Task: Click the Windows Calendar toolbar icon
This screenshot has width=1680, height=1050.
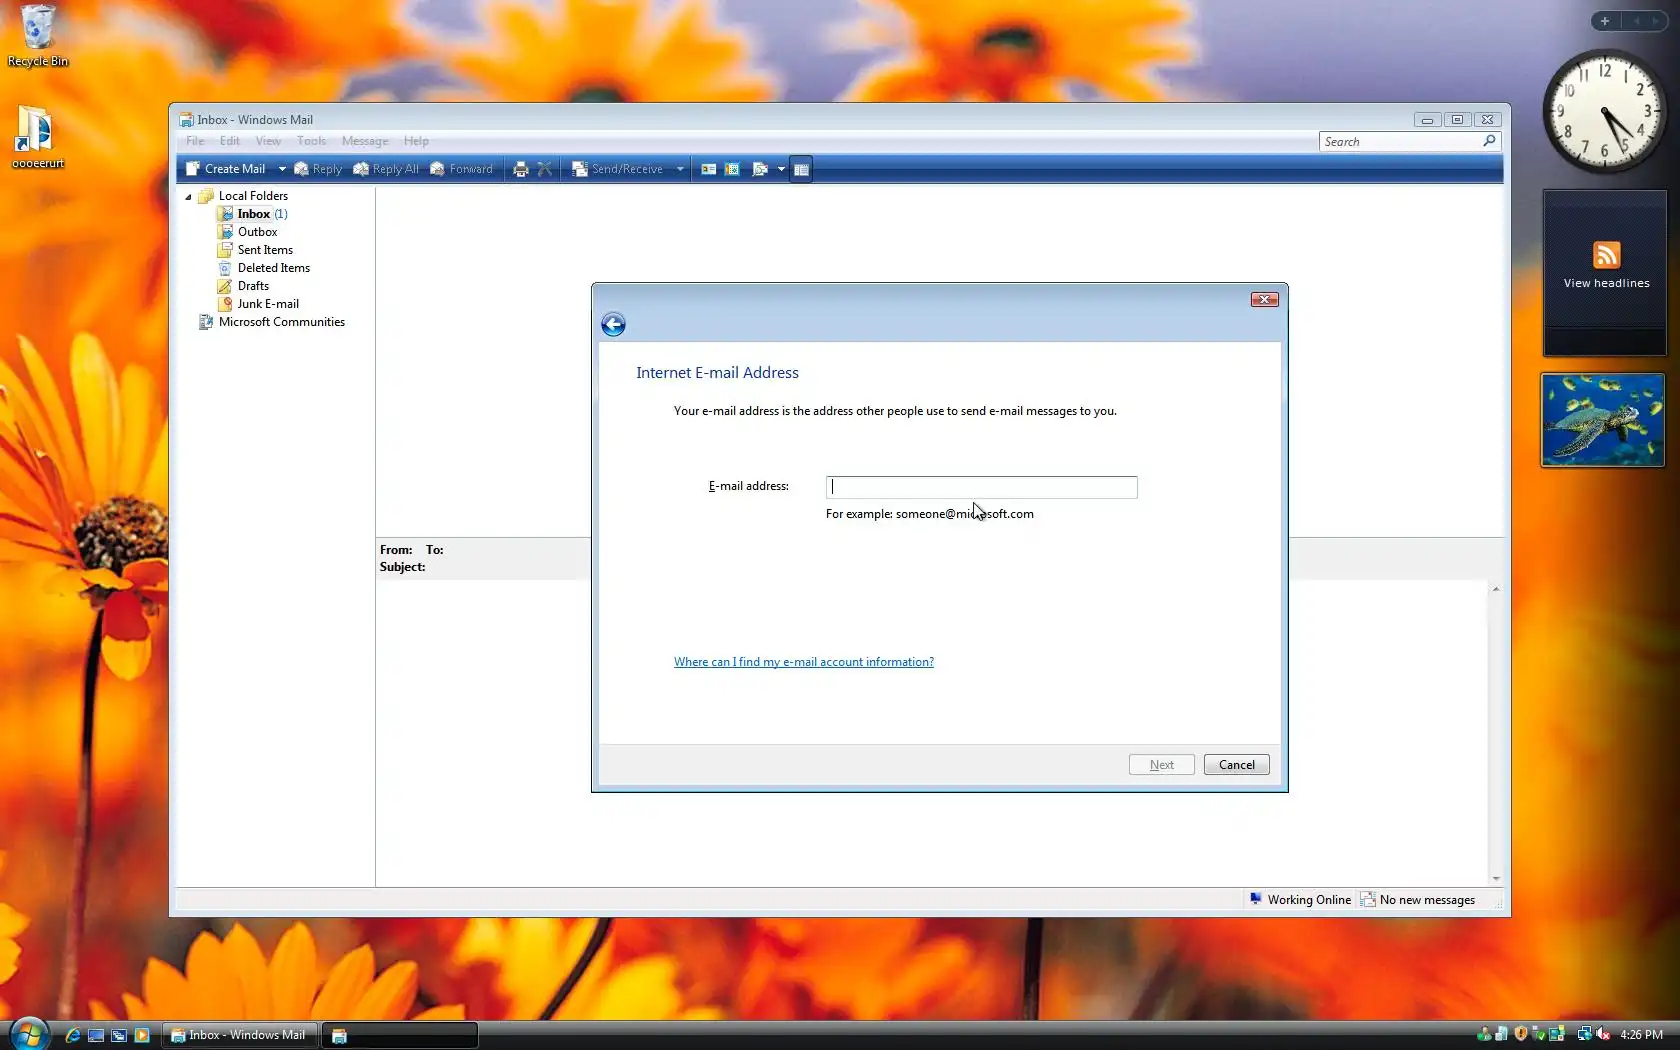Action: click(x=732, y=169)
